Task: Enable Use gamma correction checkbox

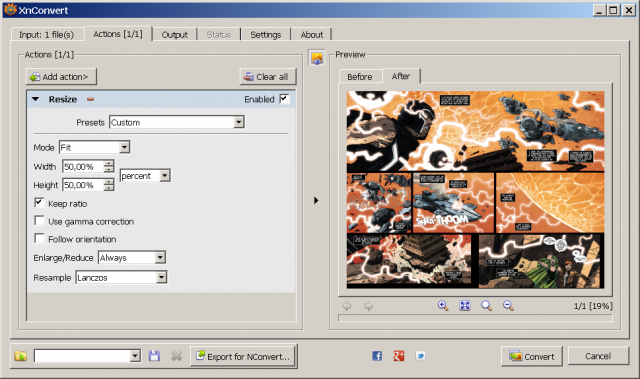Action: click(40, 221)
